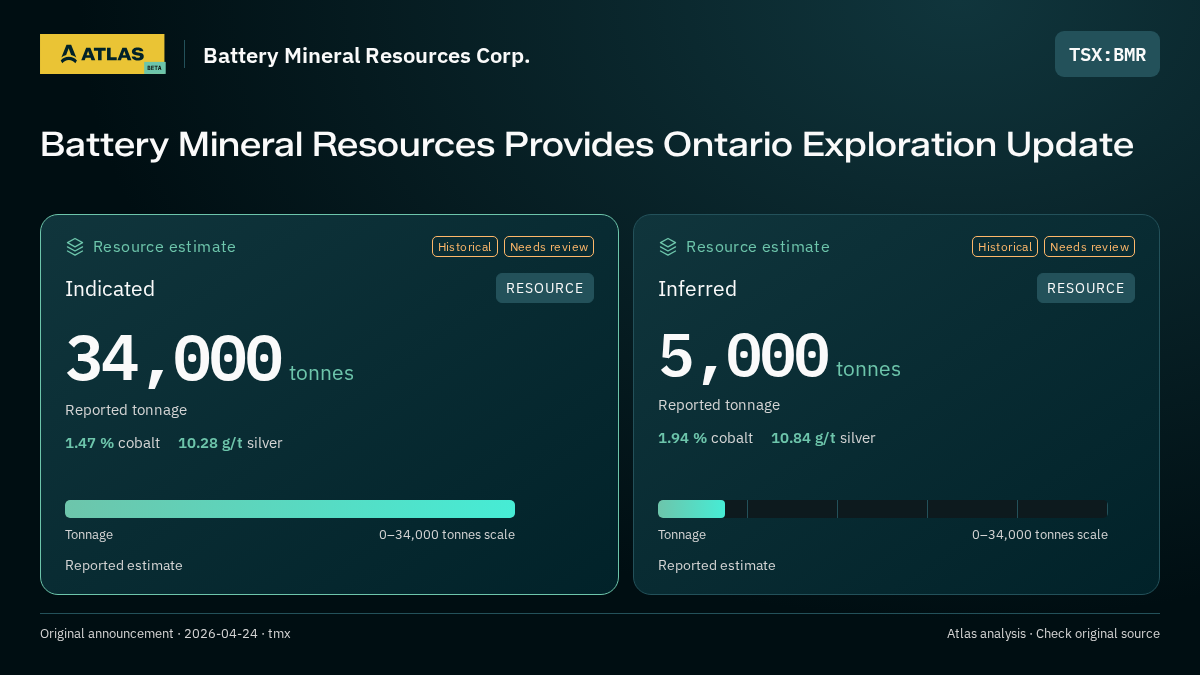Image resolution: width=1200 pixels, height=675 pixels.
Task: Select the Historical tag on Inferred card
Action: click(1005, 247)
